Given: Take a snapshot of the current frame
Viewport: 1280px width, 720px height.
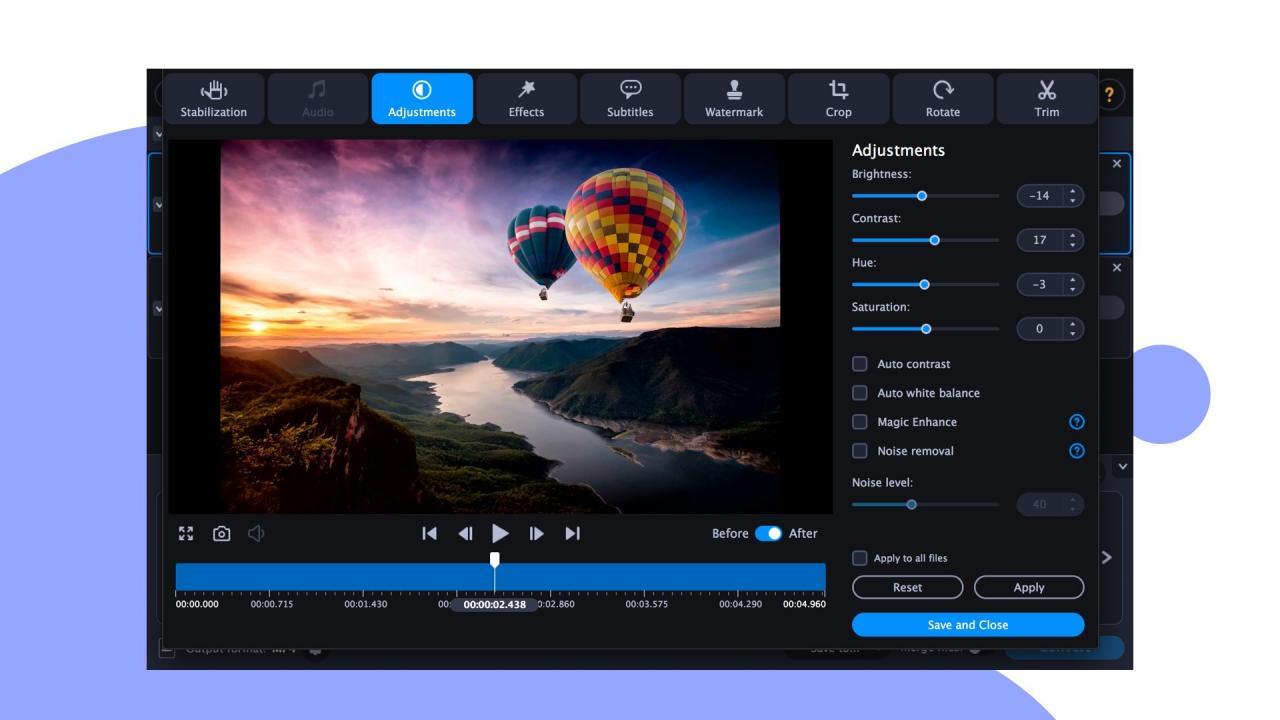Looking at the screenshot, I should [222, 533].
